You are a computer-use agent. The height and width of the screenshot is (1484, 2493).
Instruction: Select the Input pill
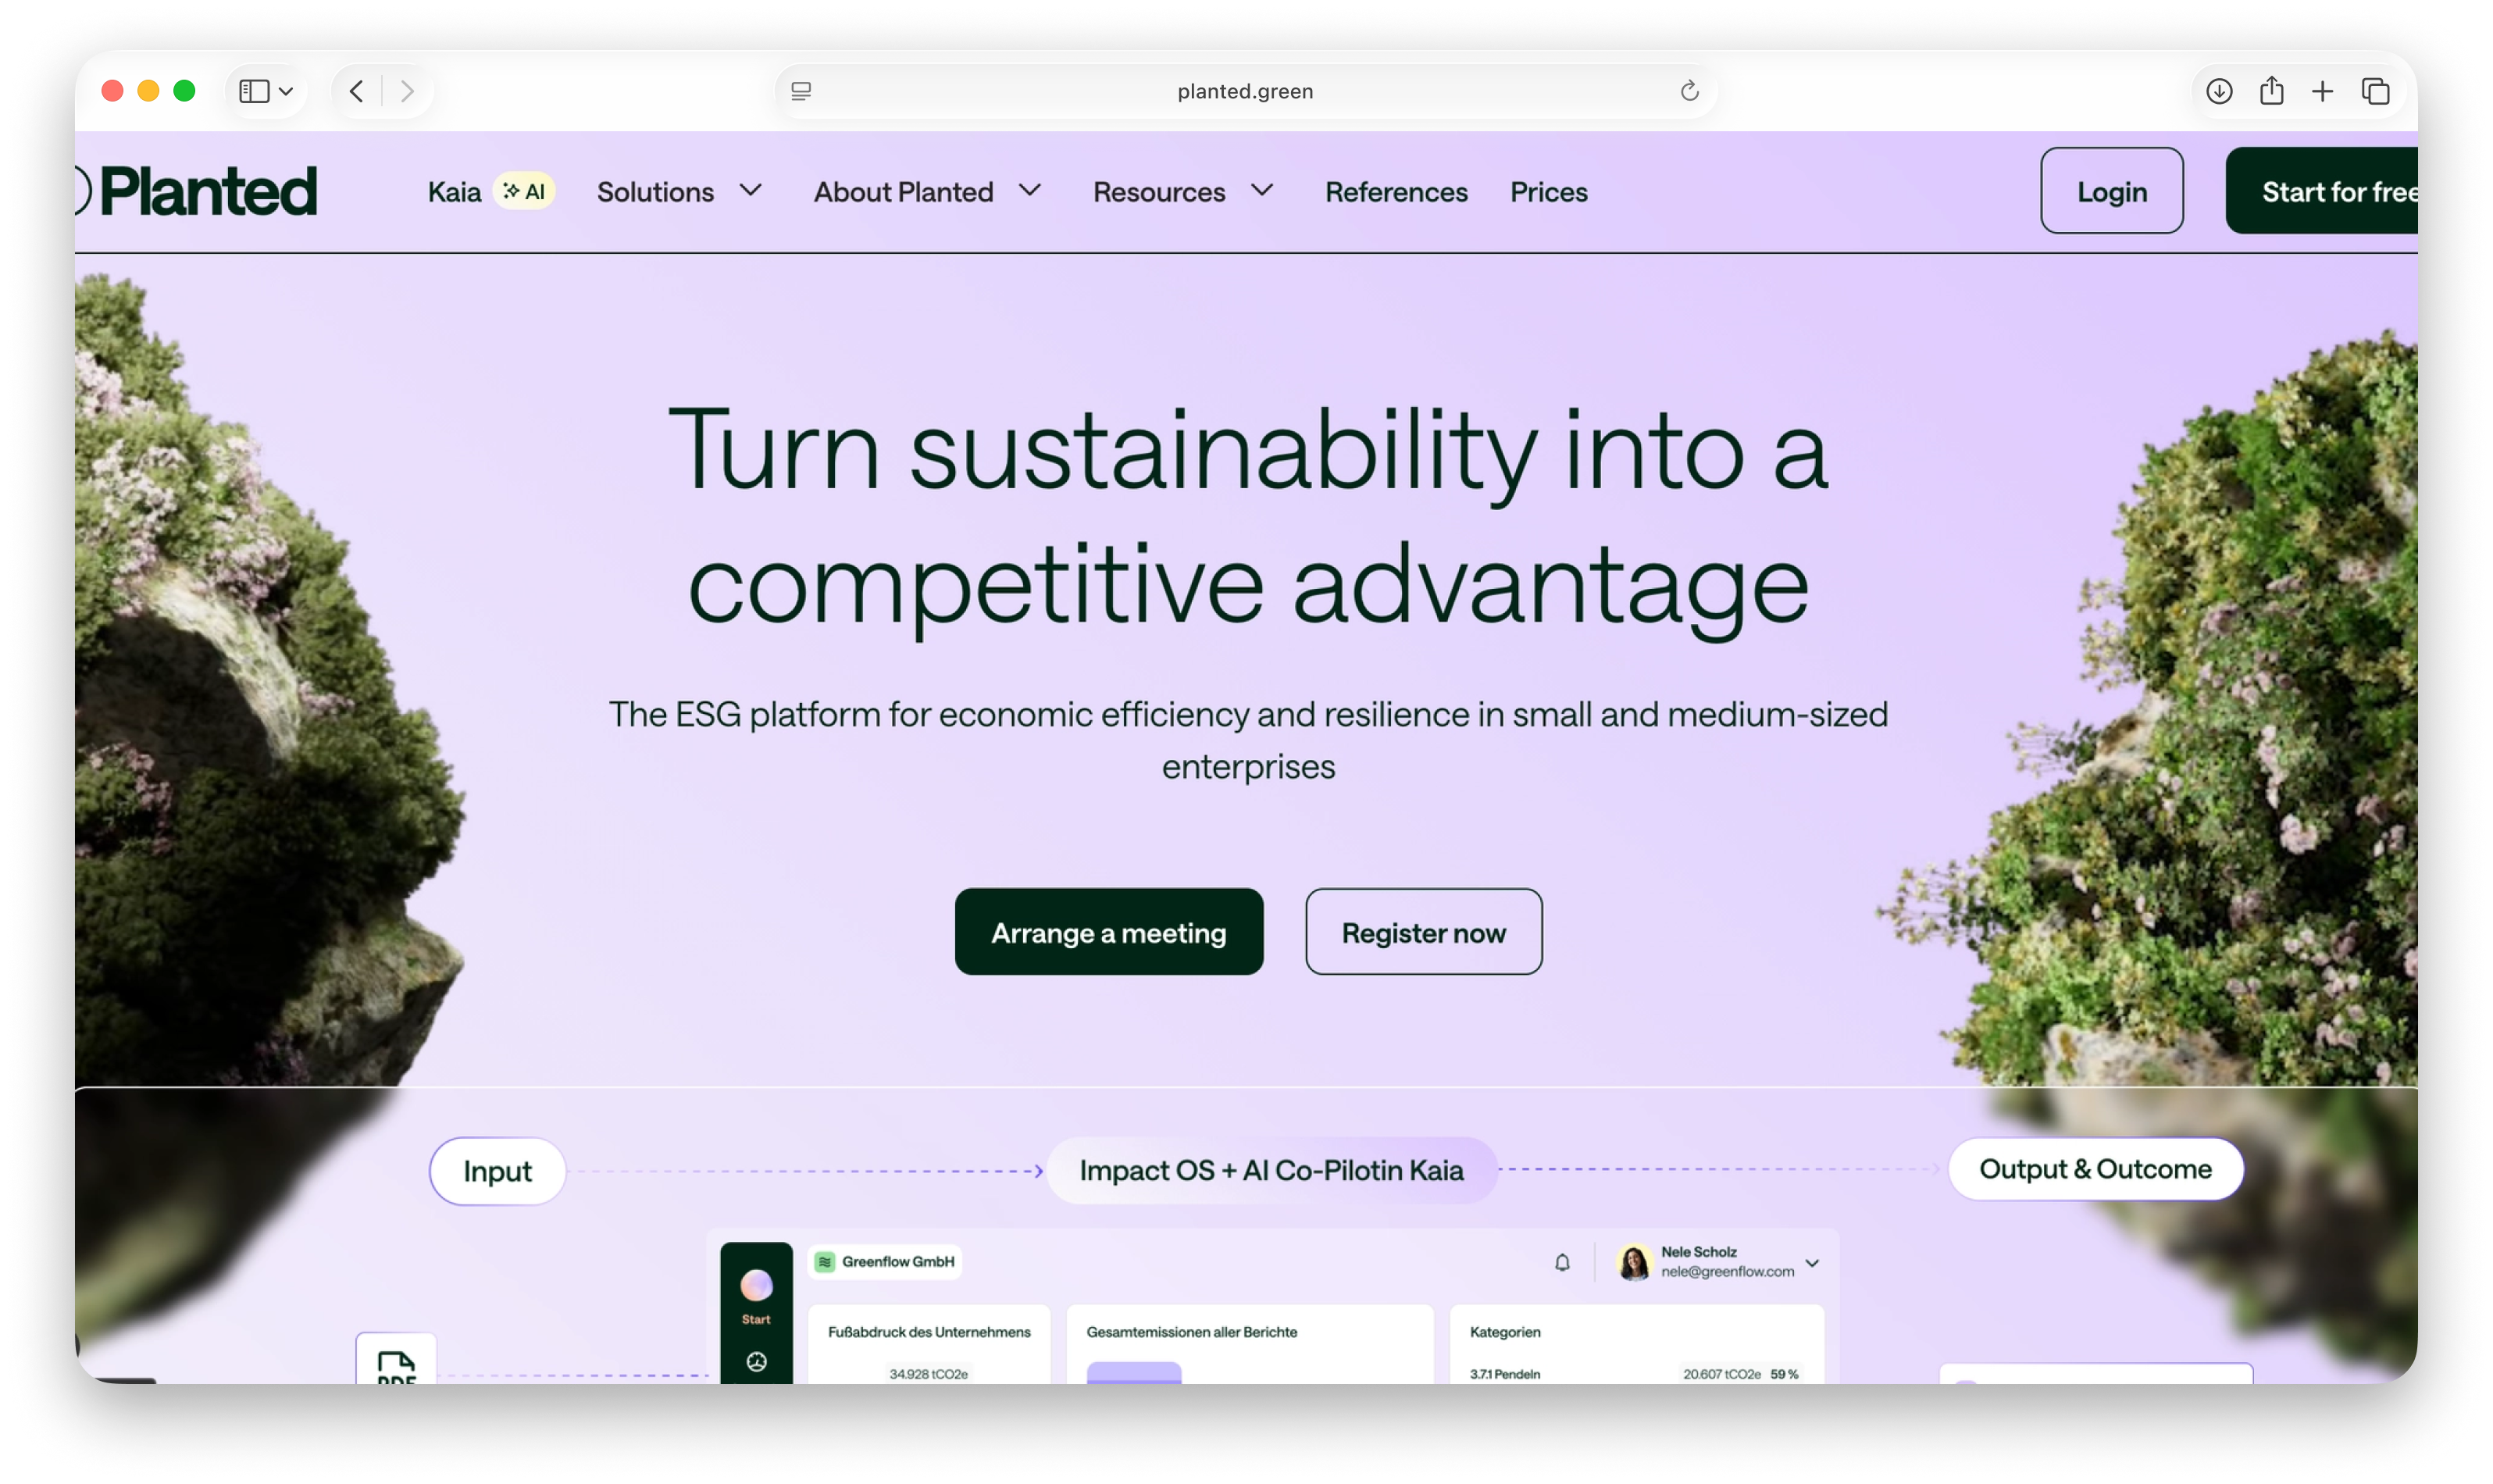pyautogui.click(x=497, y=1170)
